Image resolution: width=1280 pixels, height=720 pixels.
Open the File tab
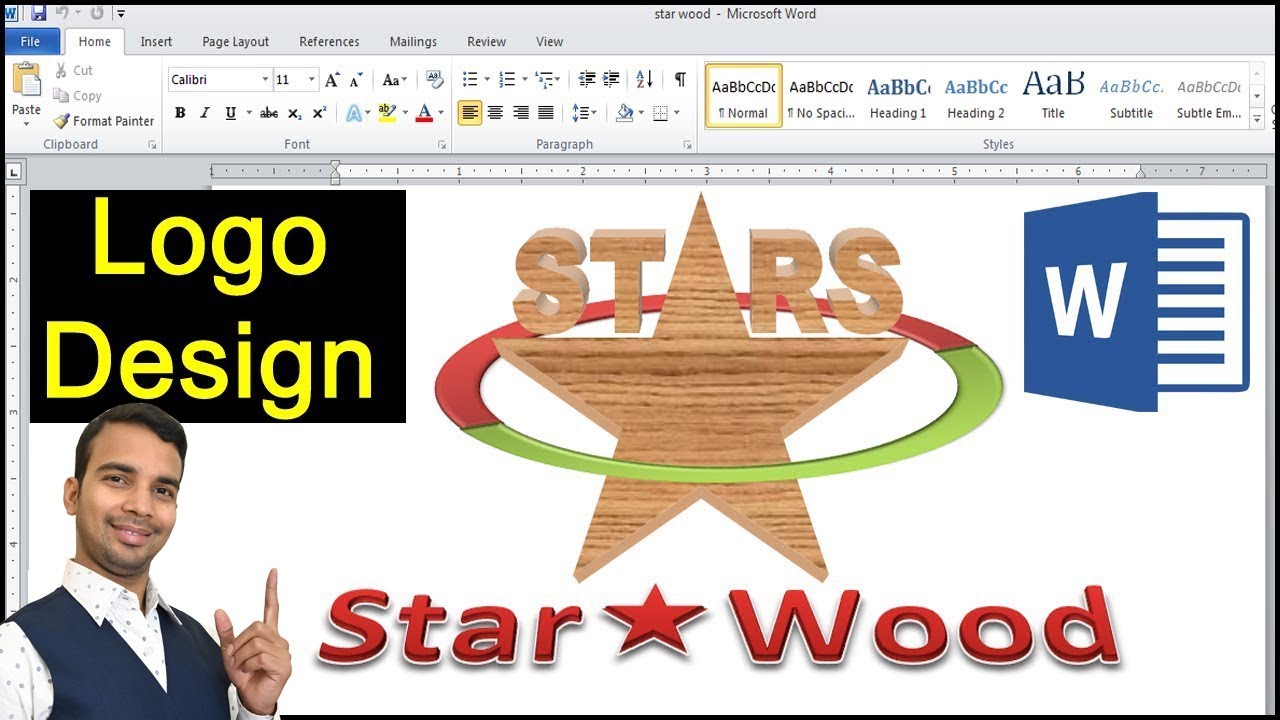pyautogui.click(x=31, y=42)
